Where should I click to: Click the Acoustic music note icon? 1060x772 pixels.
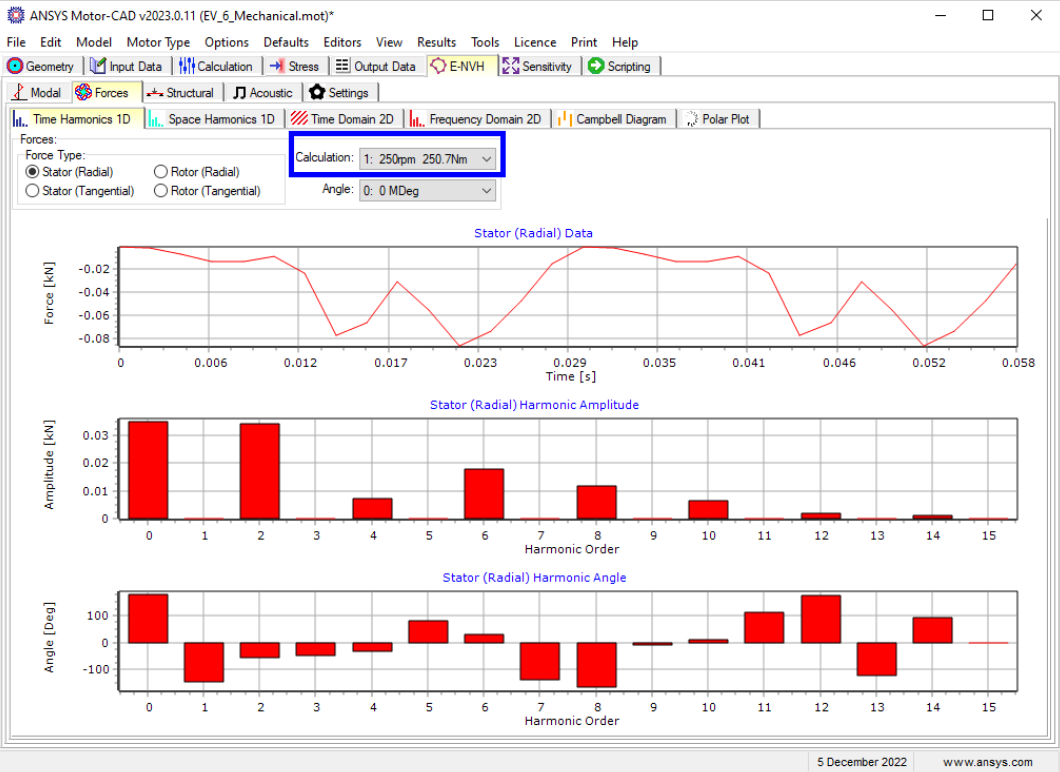point(239,93)
